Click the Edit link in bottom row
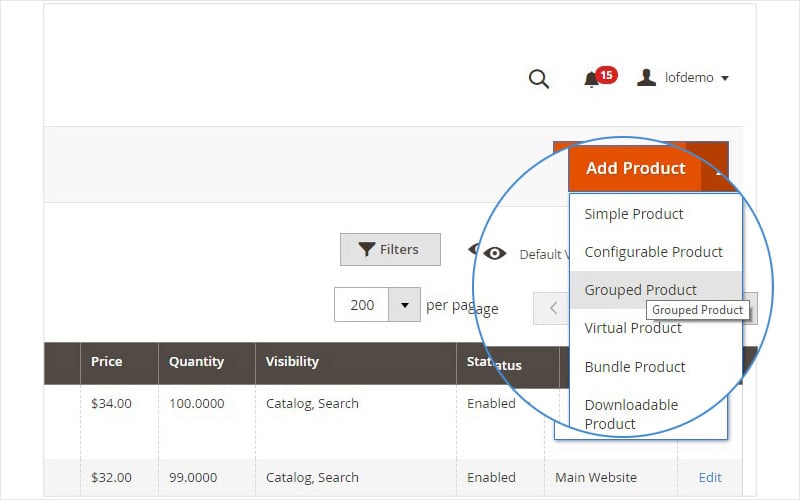800x500 pixels. pyautogui.click(x=710, y=478)
